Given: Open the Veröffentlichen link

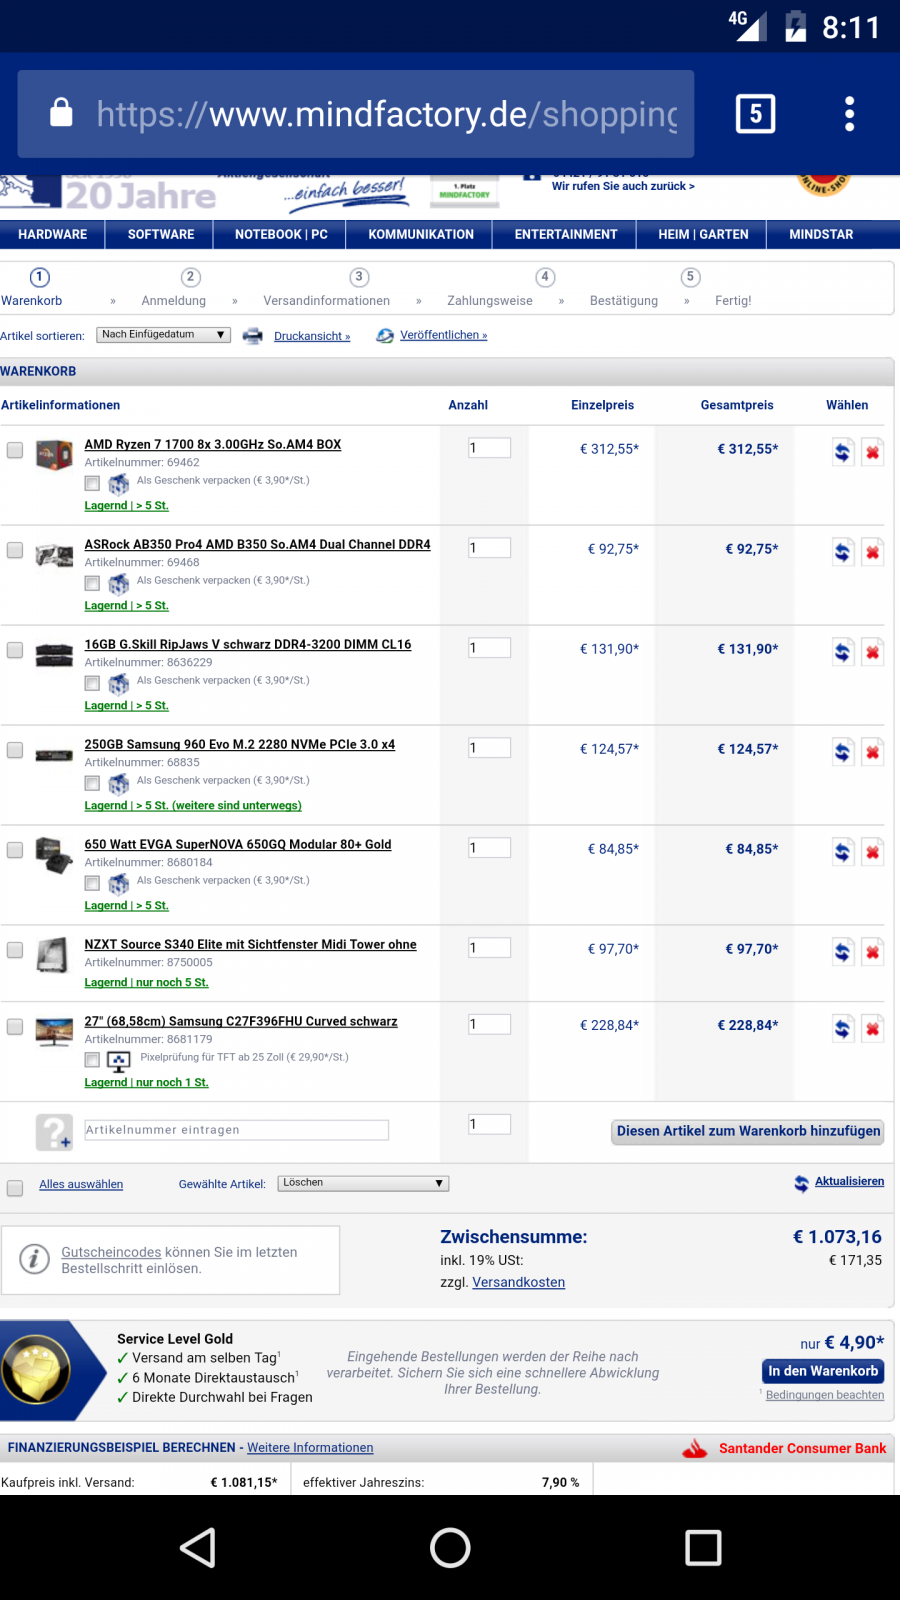Looking at the screenshot, I should (x=443, y=335).
